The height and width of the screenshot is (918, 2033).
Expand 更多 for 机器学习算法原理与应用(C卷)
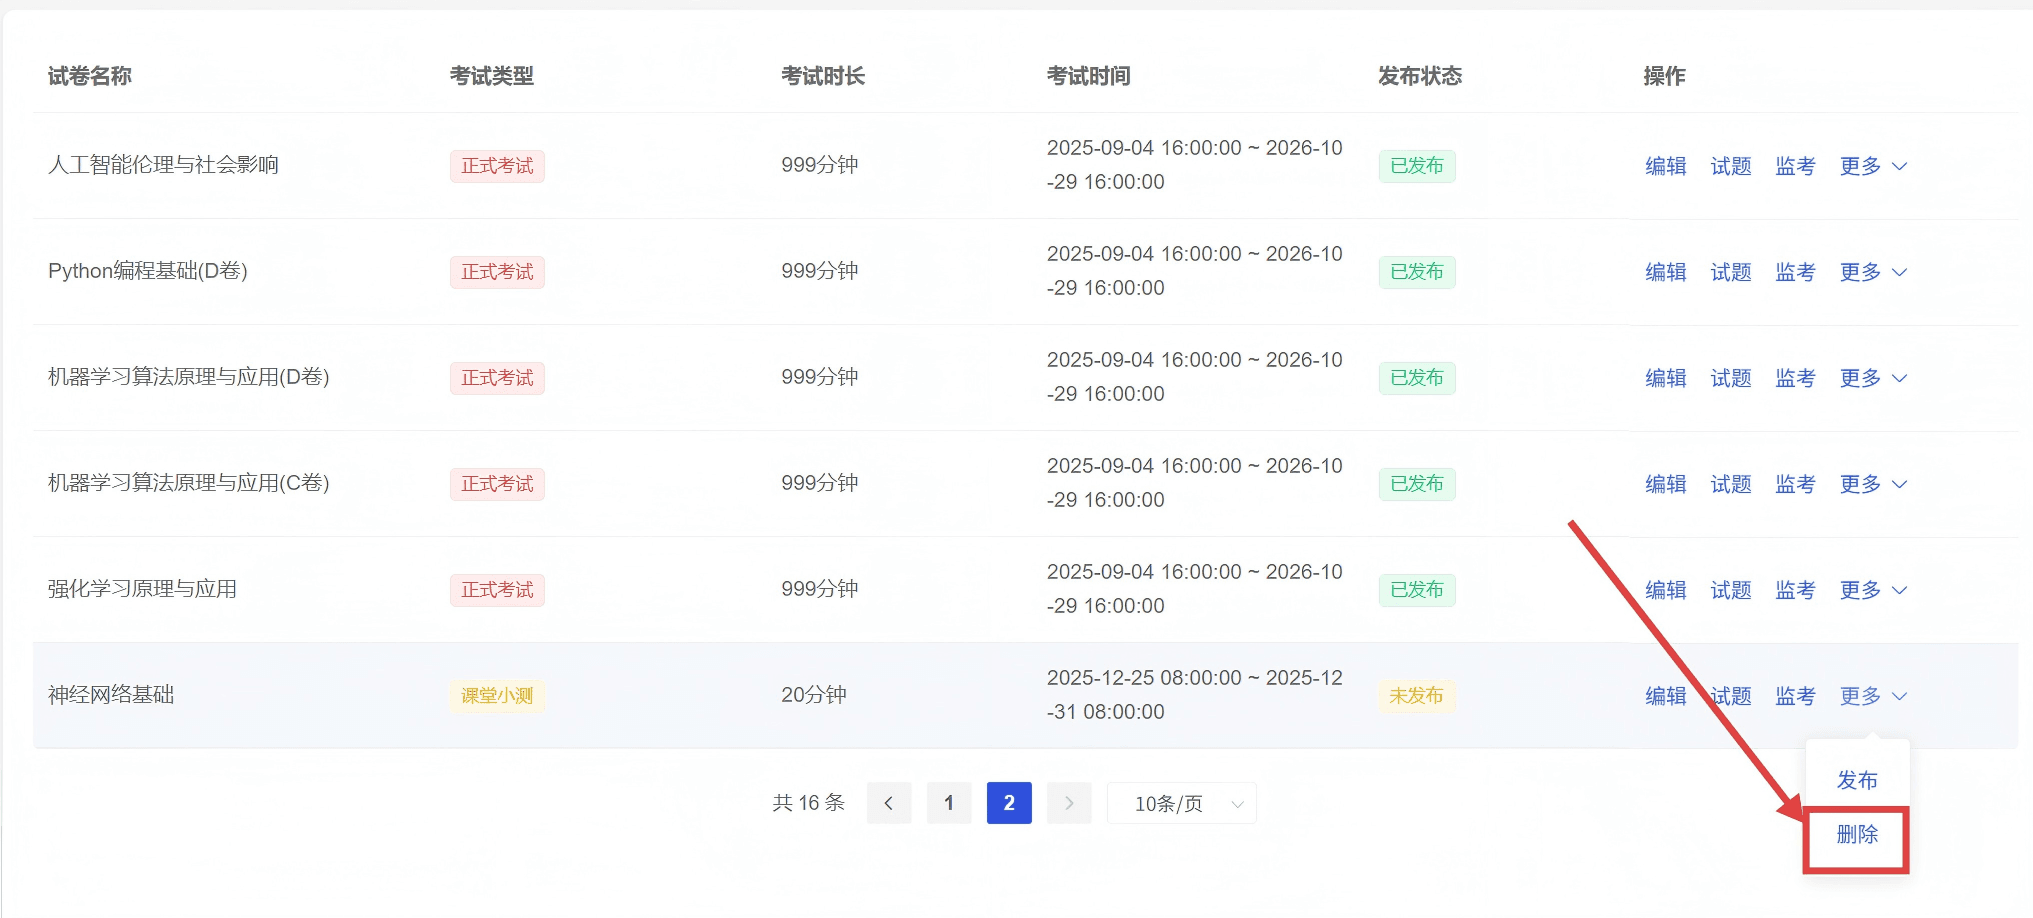coord(1872,484)
